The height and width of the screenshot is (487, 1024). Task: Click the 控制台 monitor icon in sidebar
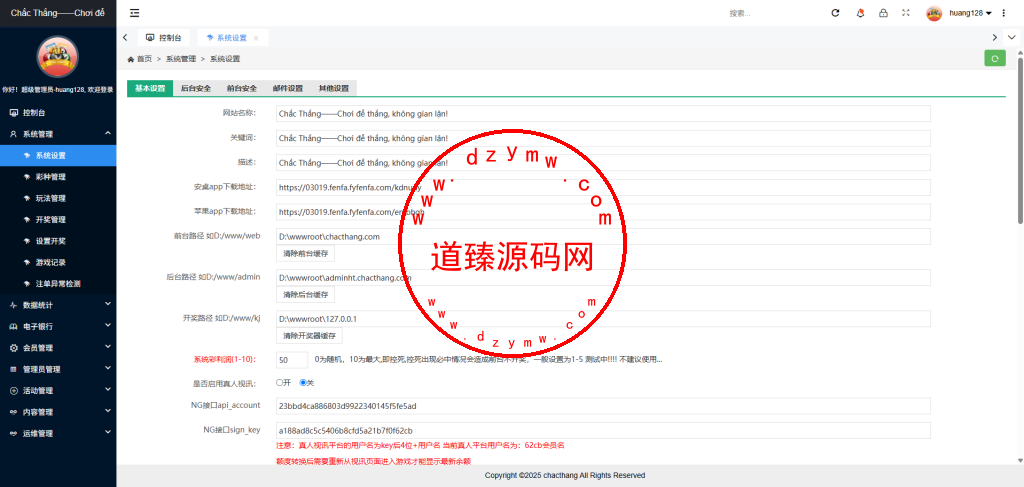(14, 113)
